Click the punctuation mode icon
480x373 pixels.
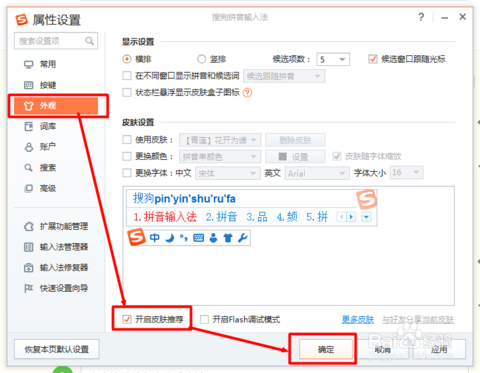tap(183, 238)
